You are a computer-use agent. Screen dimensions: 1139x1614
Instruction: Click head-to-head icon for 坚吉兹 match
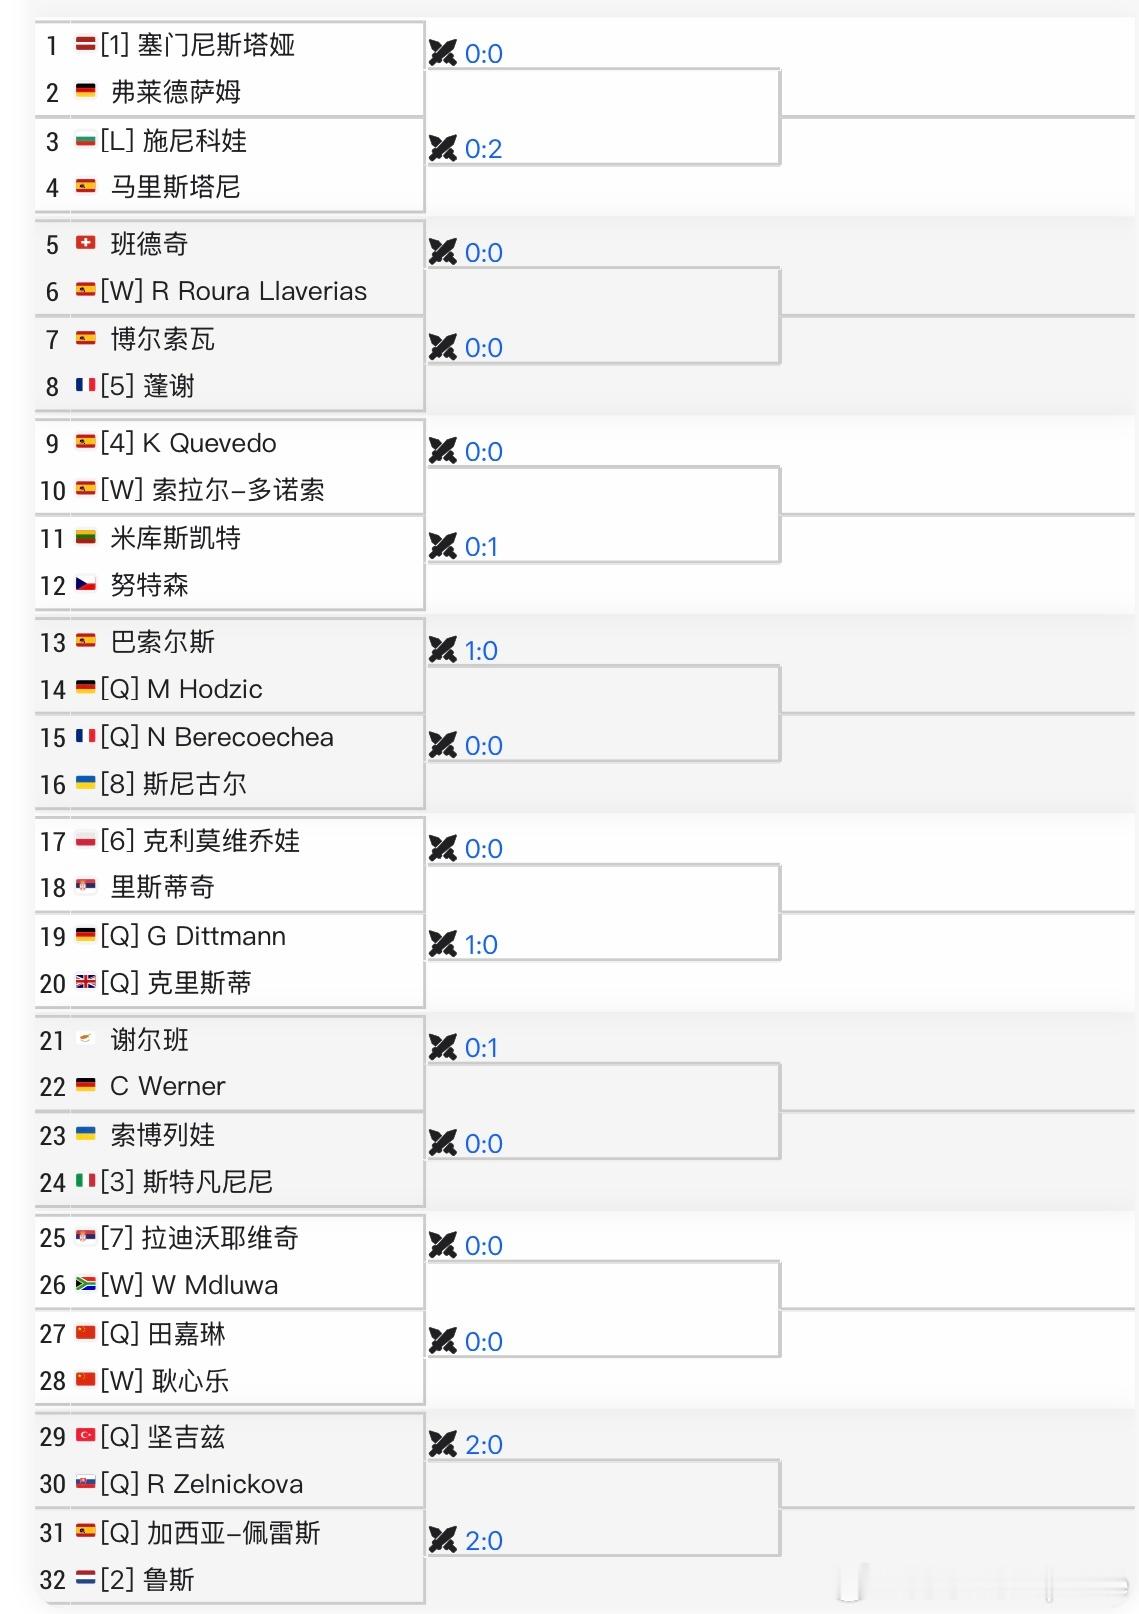[442, 1444]
